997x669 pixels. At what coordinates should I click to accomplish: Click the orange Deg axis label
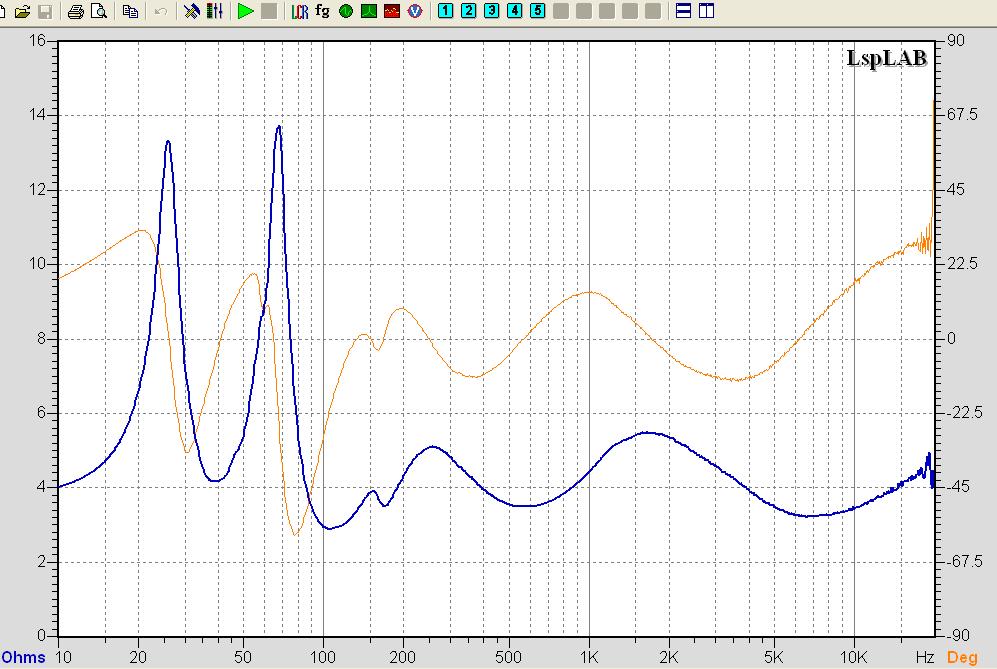(962, 658)
